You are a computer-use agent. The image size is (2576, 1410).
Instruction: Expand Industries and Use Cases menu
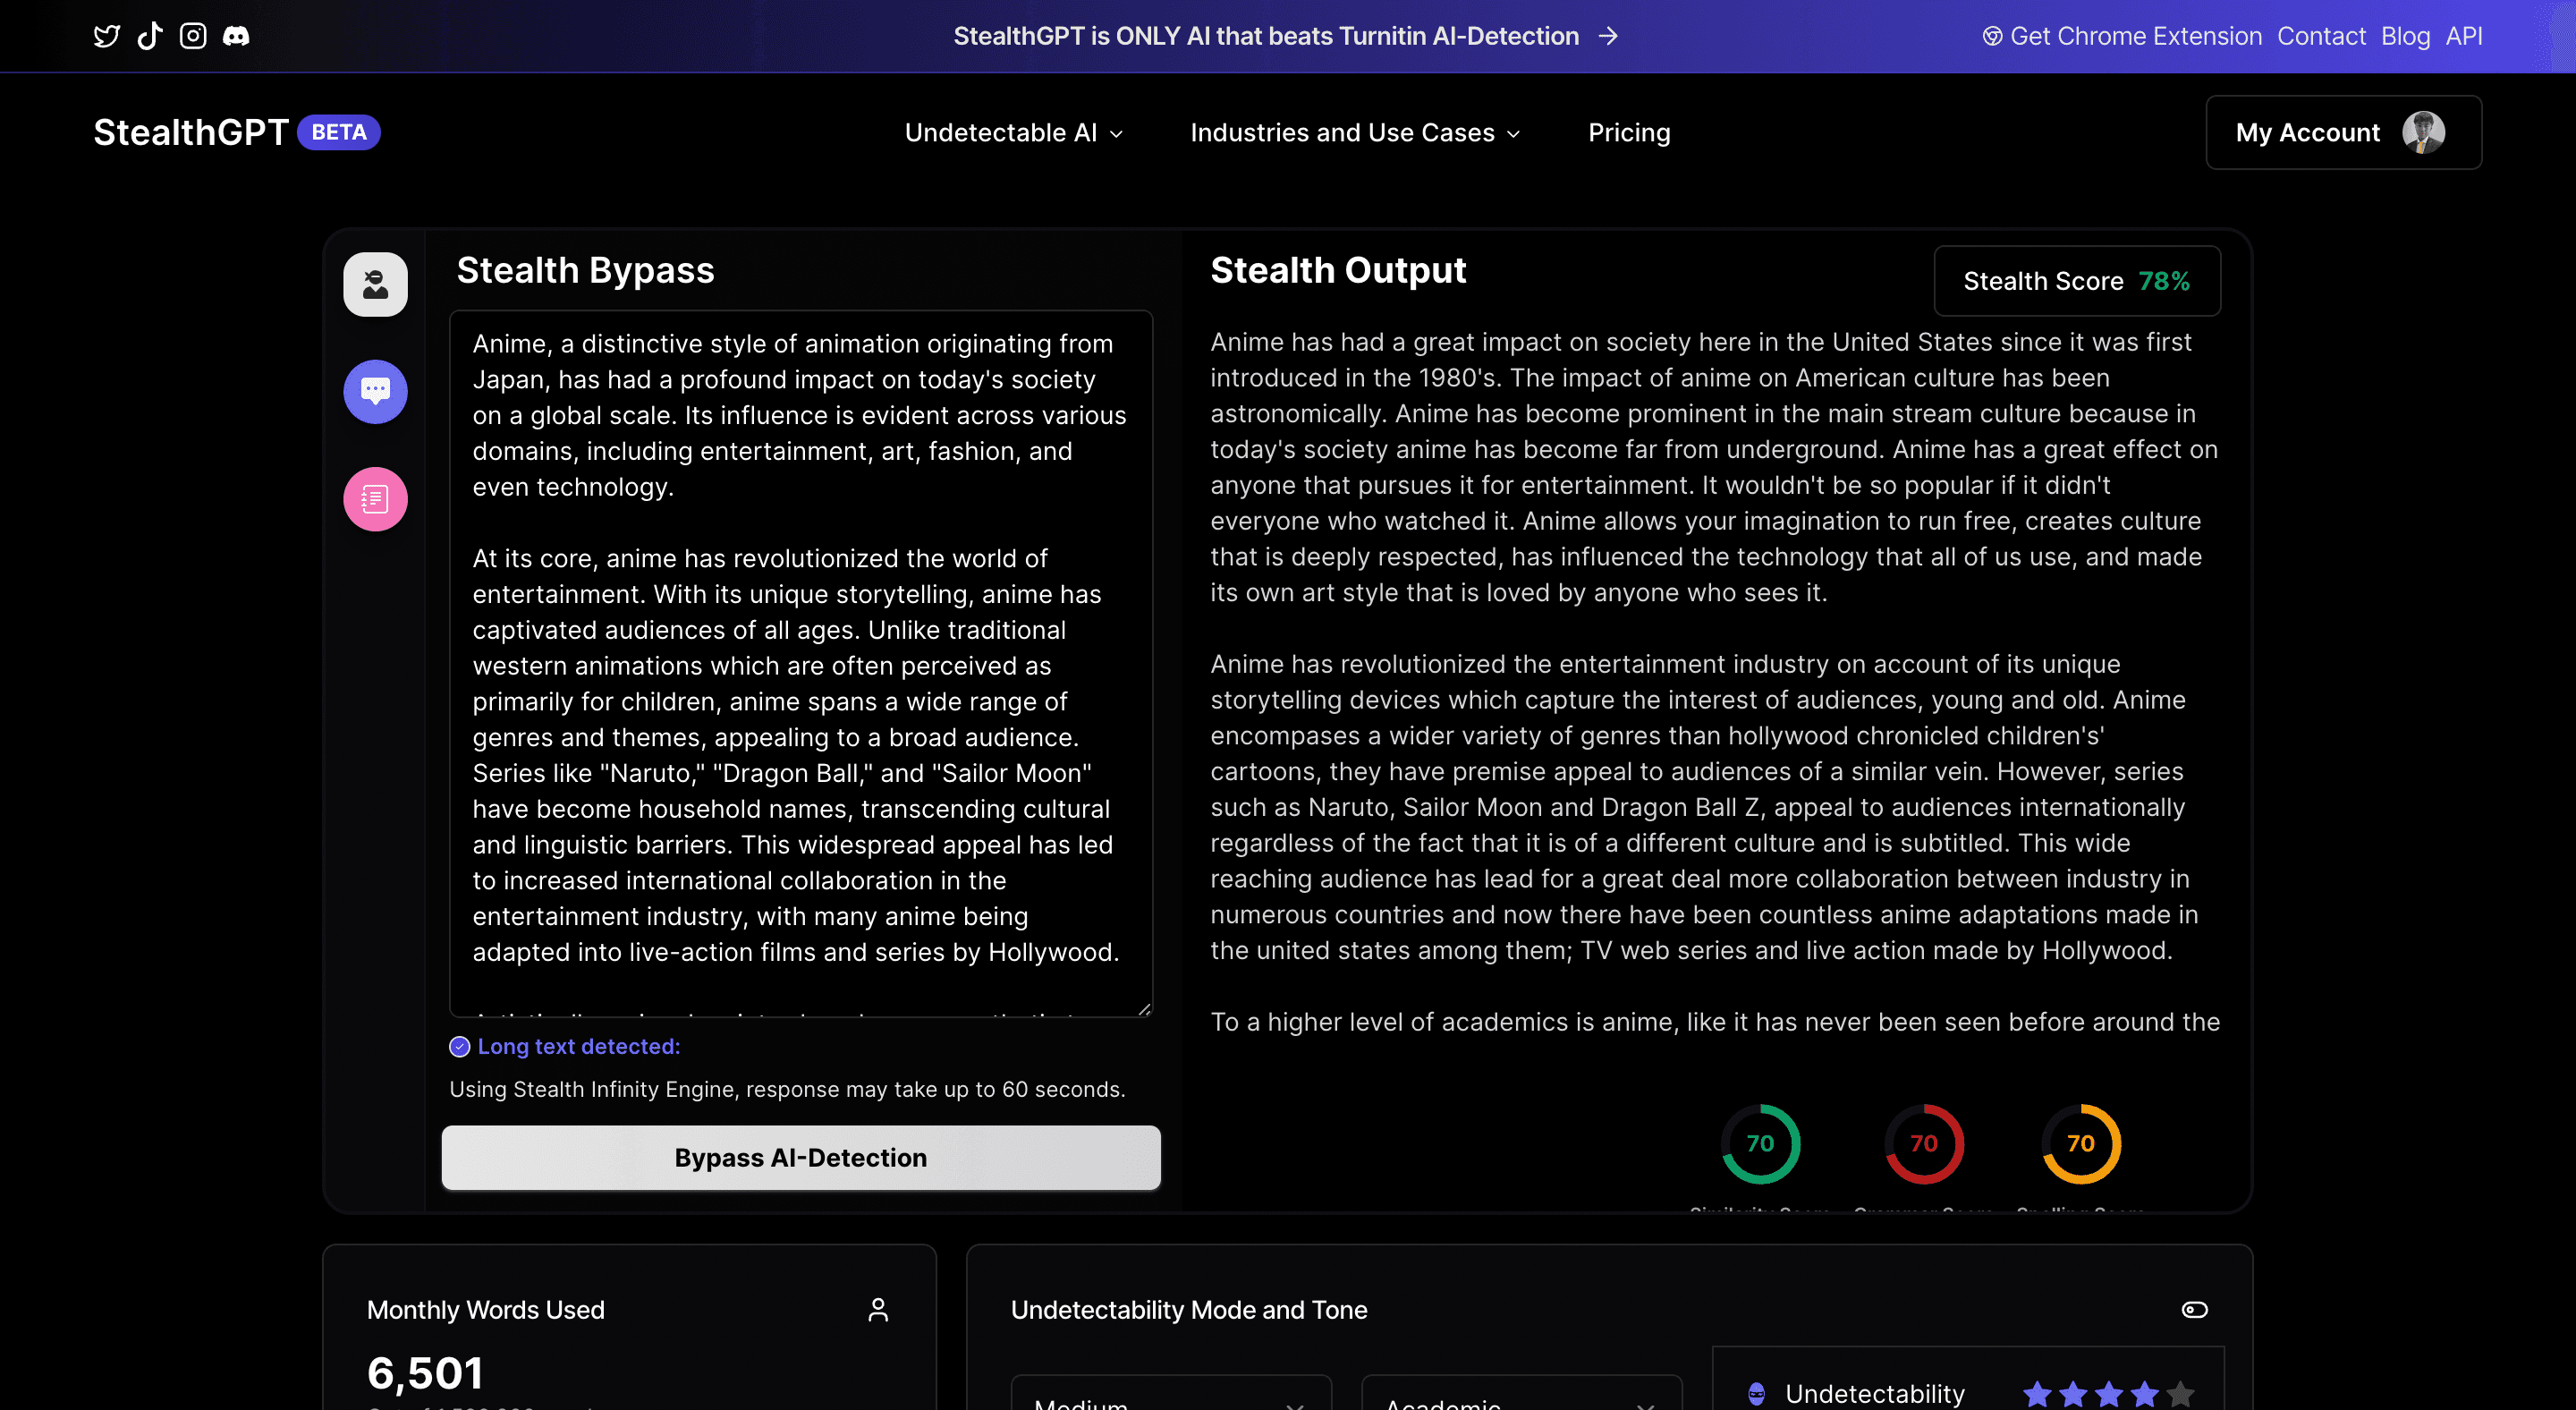(x=1354, y=133)
